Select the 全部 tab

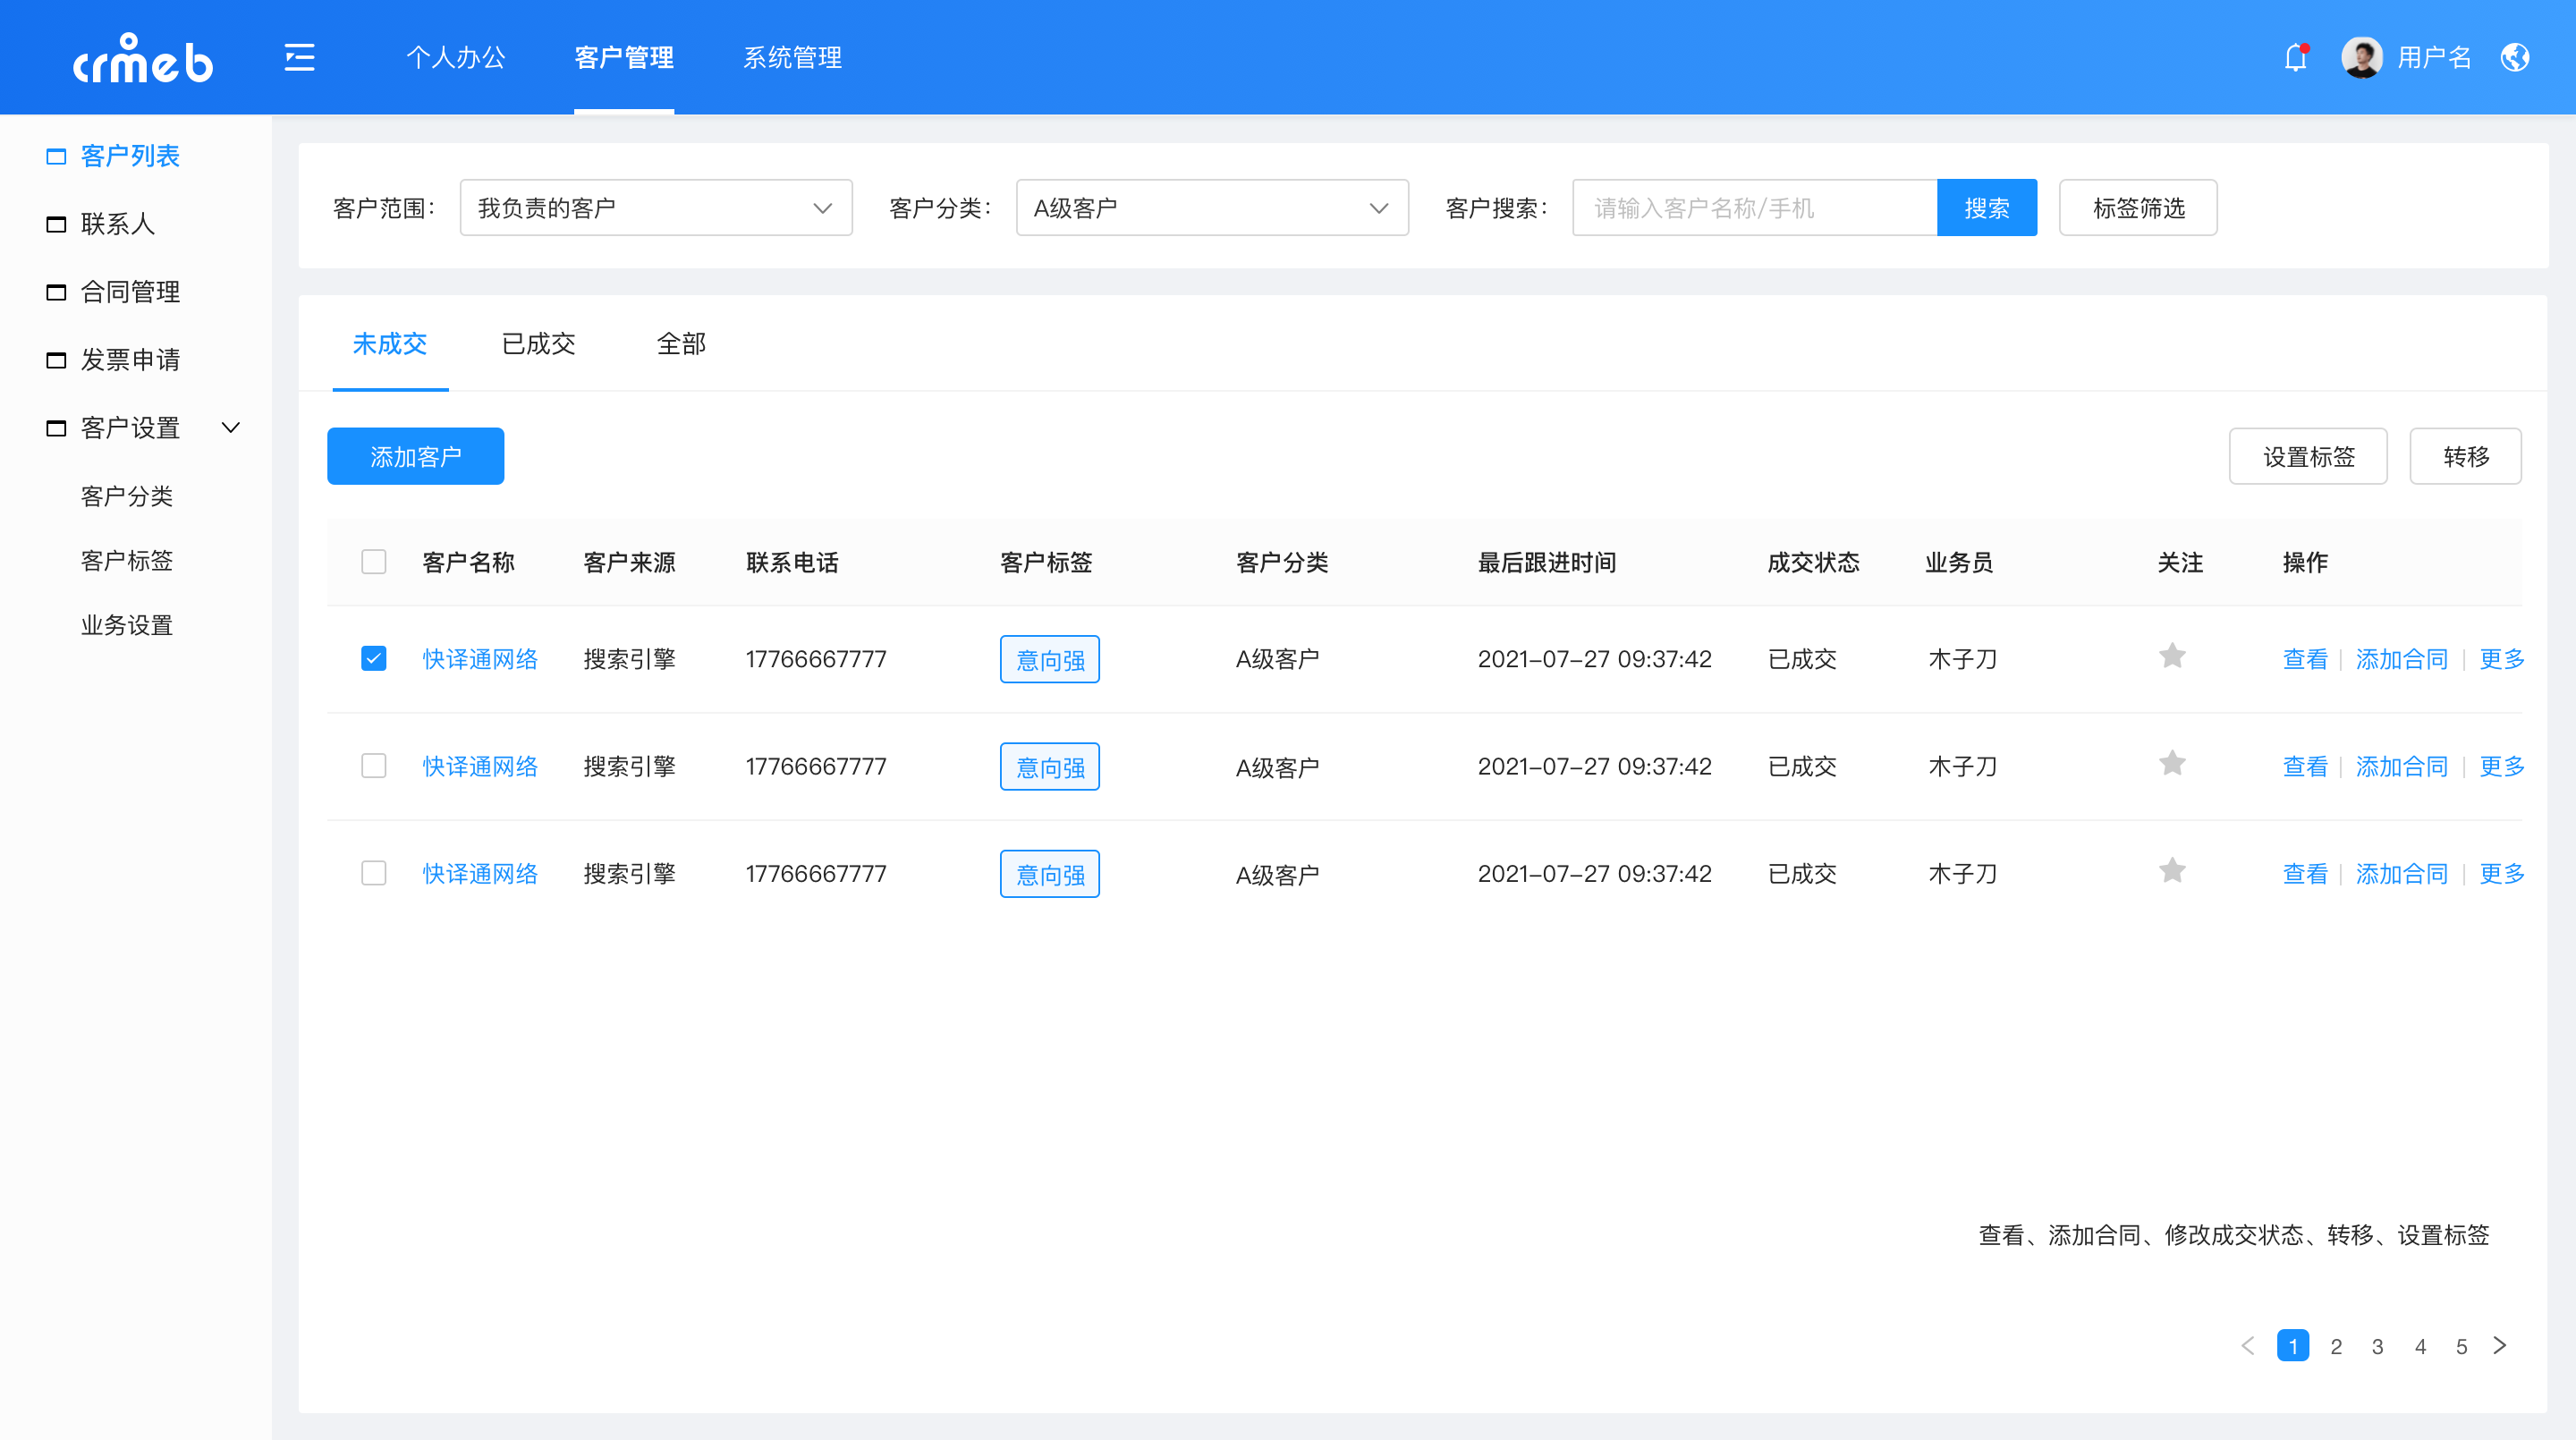pyautogui.click(x=681, y=344)
